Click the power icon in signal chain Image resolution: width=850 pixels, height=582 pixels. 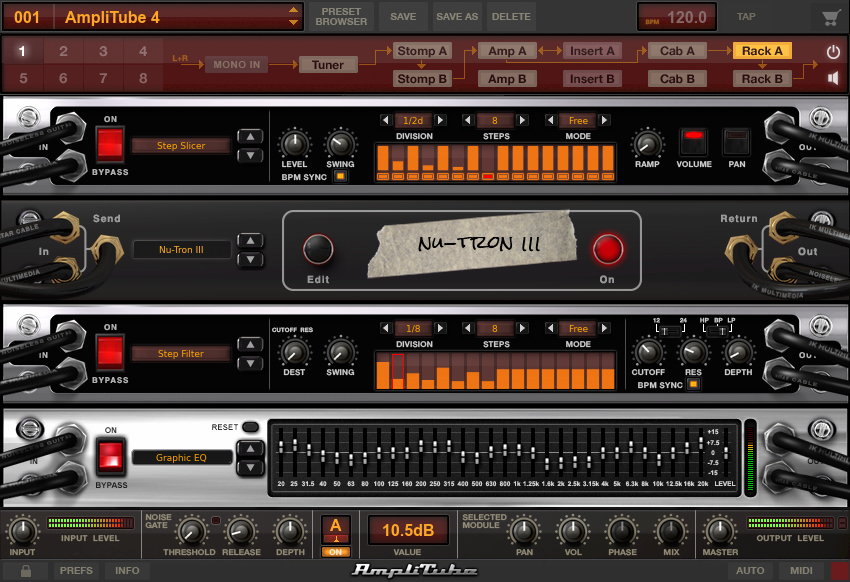[x=833, y=51]
